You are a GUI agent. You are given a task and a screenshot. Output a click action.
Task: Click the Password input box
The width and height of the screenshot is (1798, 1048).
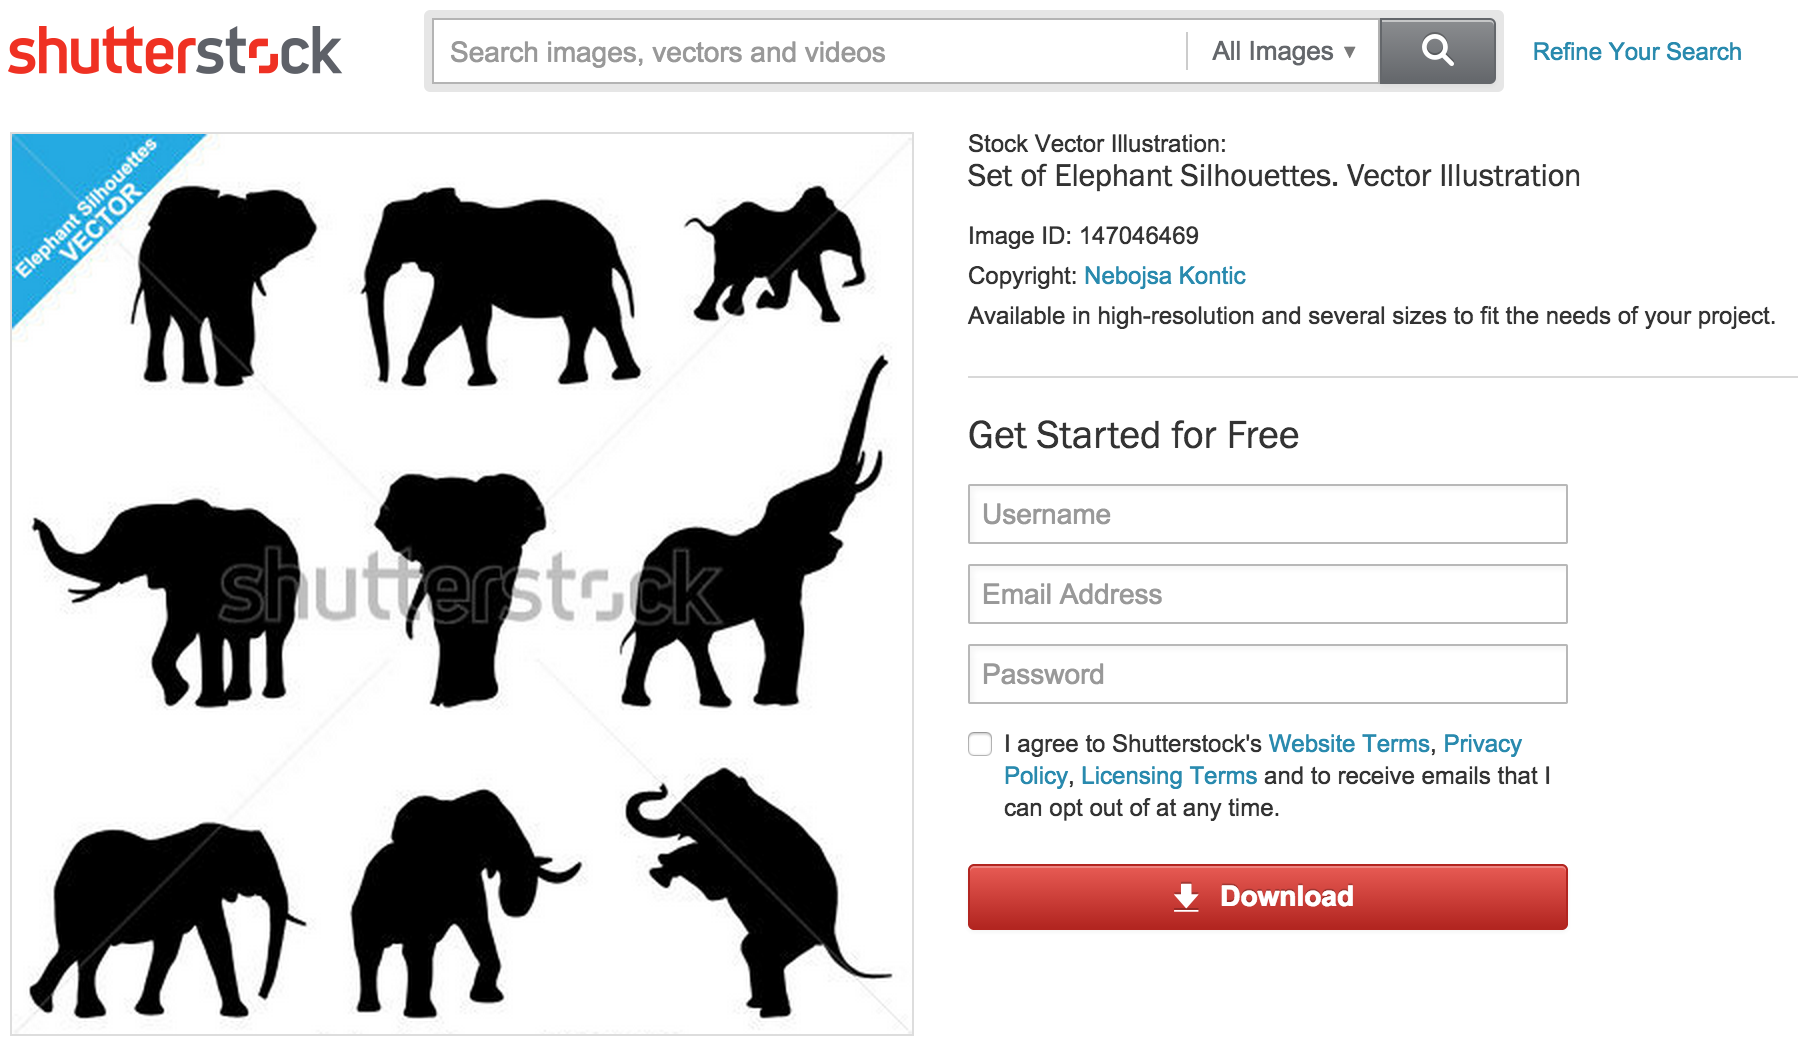1266,674
